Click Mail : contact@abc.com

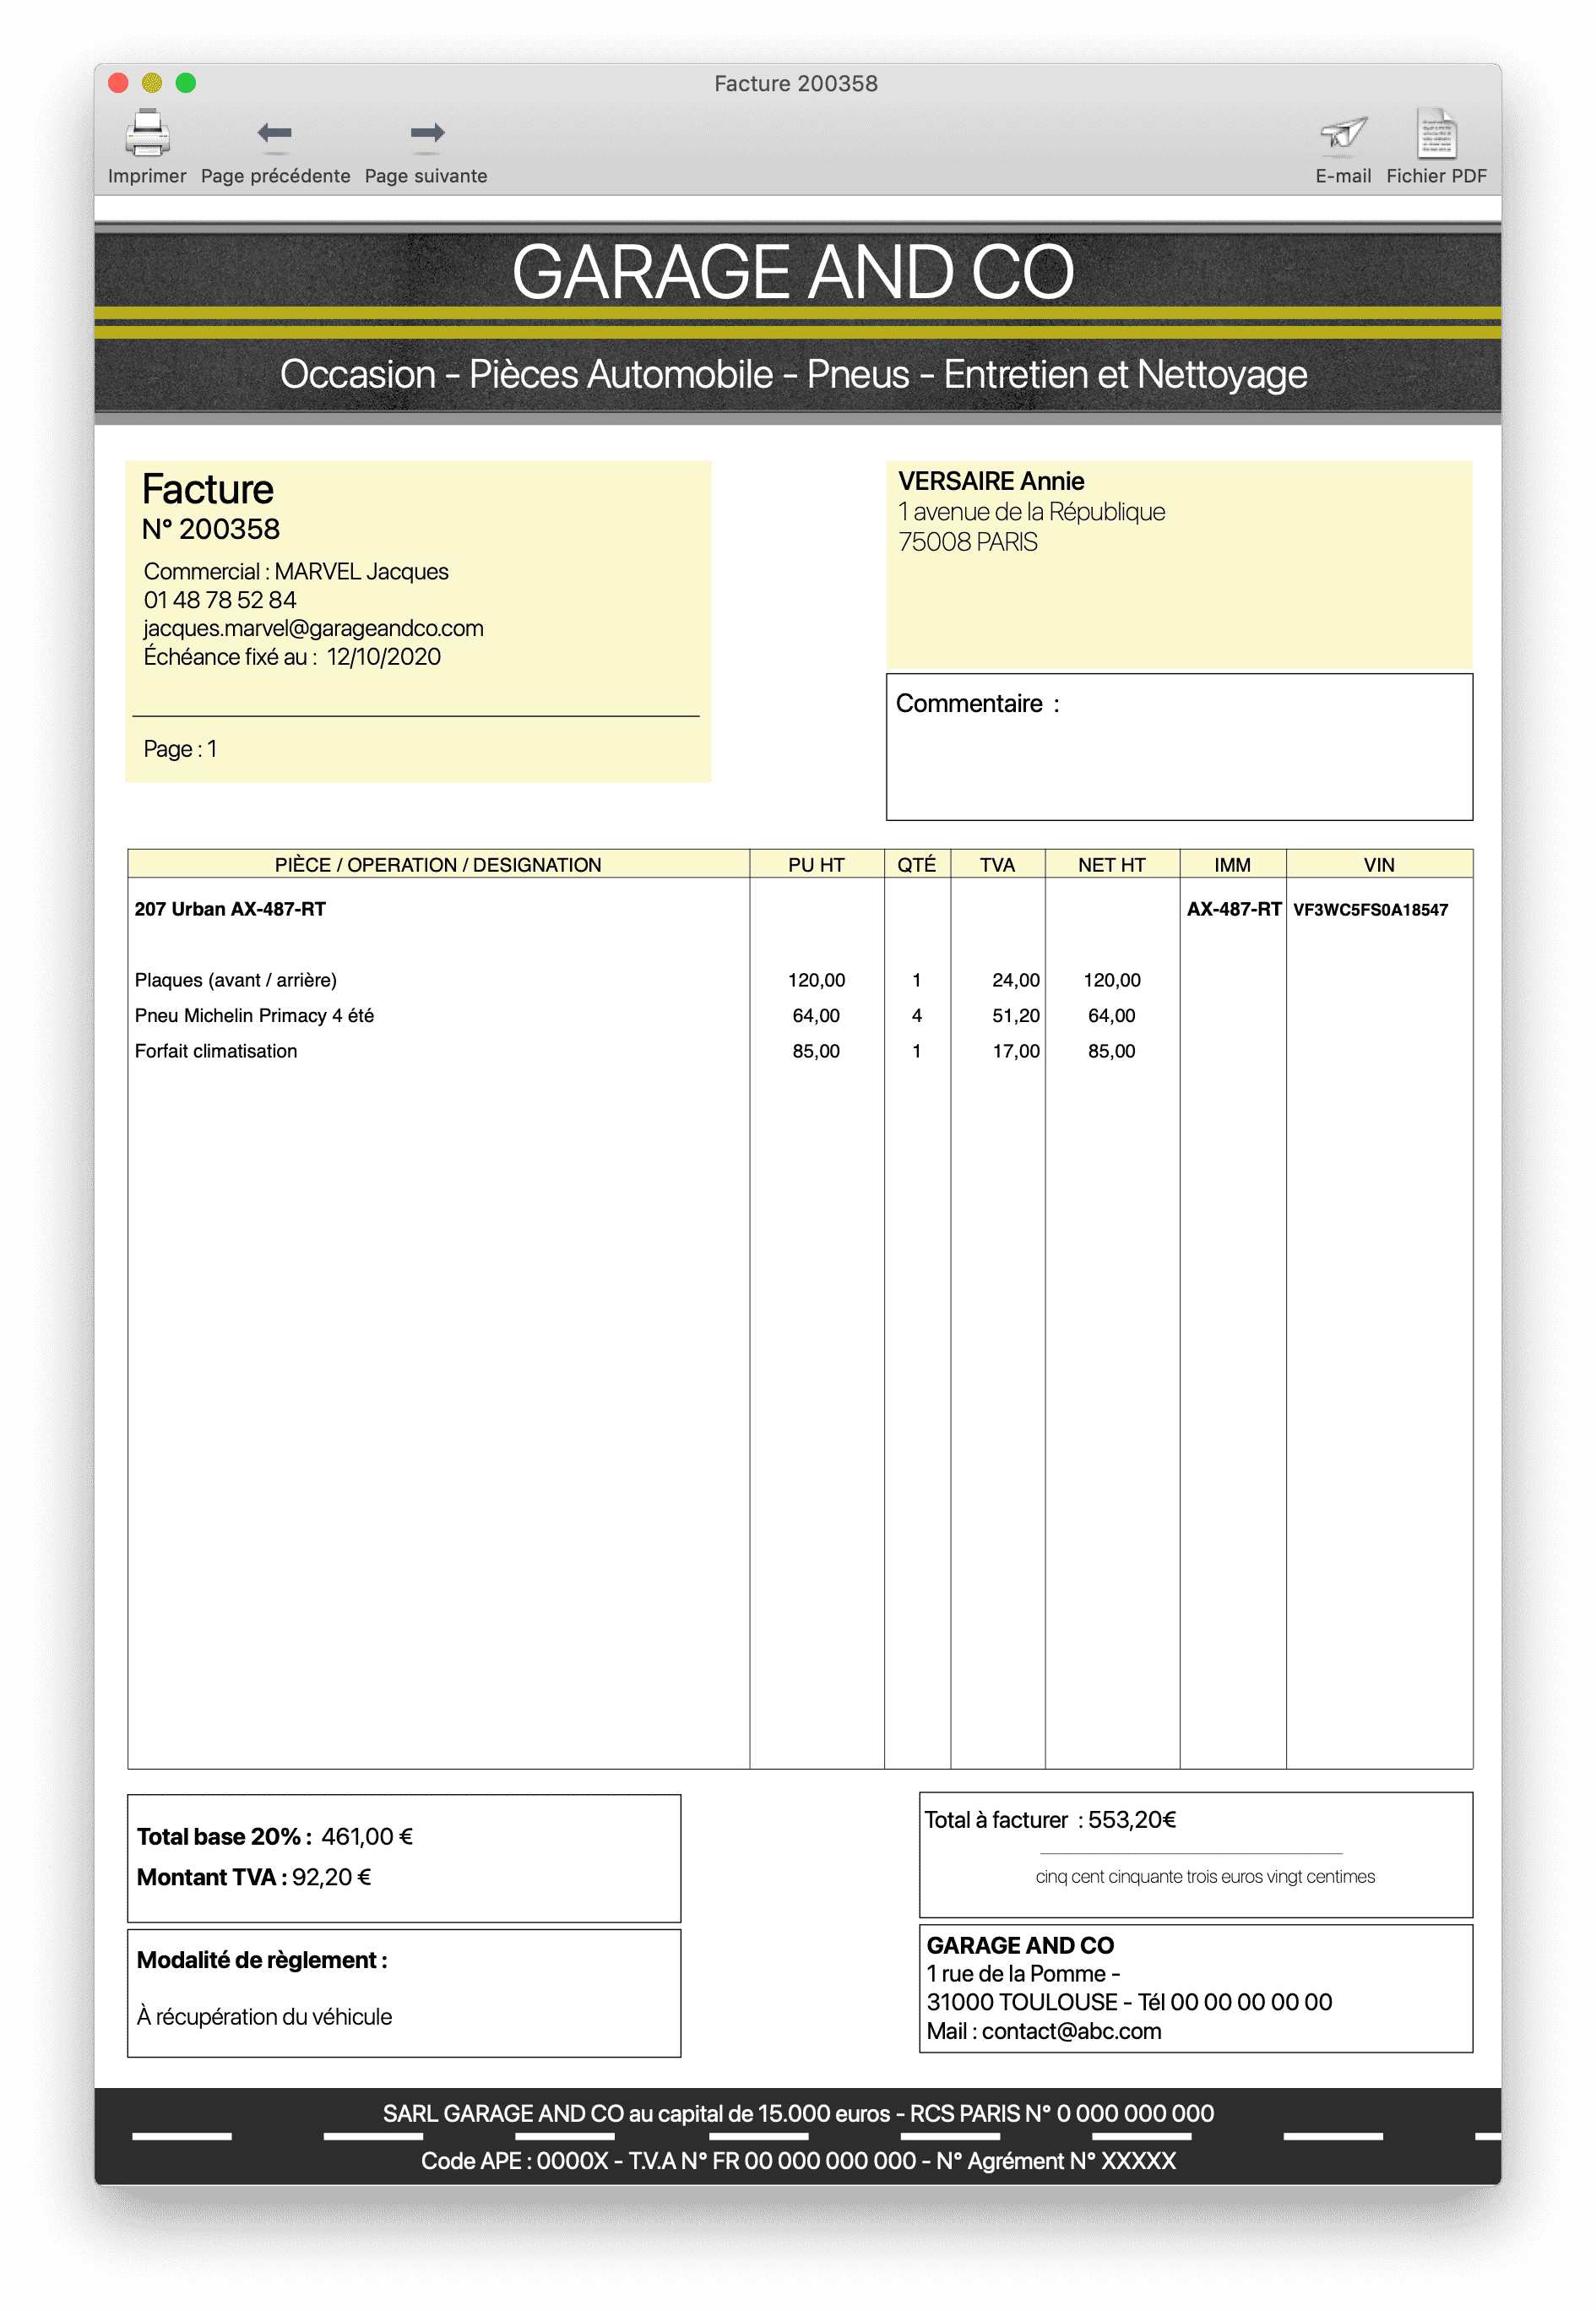1044,2031
